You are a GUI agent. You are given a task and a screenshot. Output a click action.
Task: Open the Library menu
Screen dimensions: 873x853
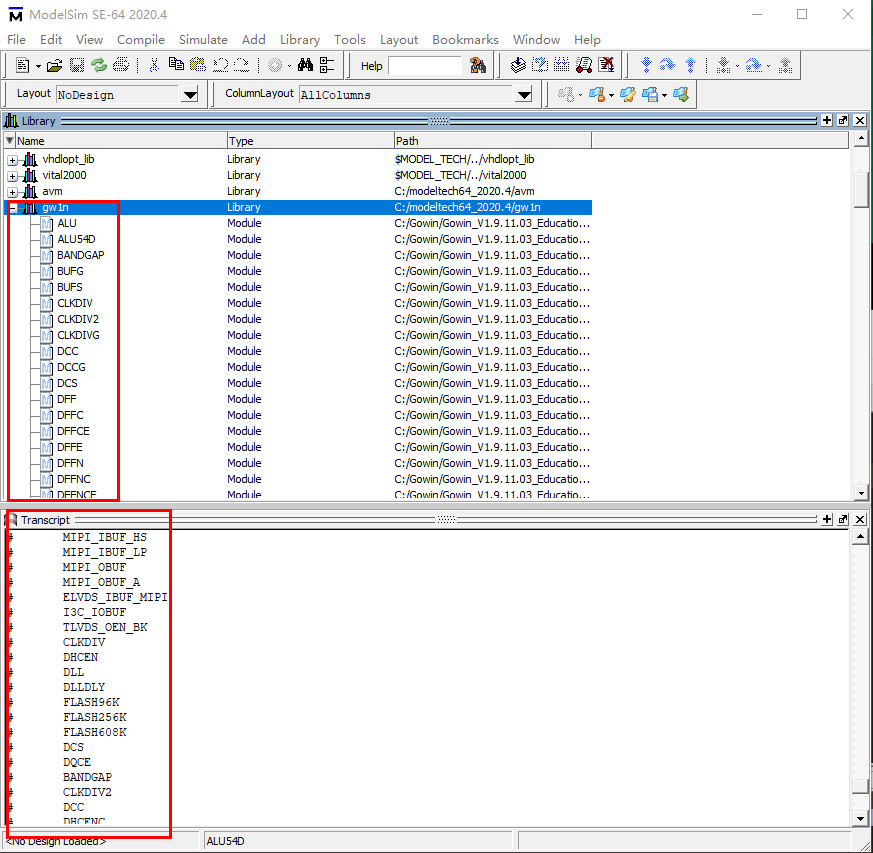[300, 40]
